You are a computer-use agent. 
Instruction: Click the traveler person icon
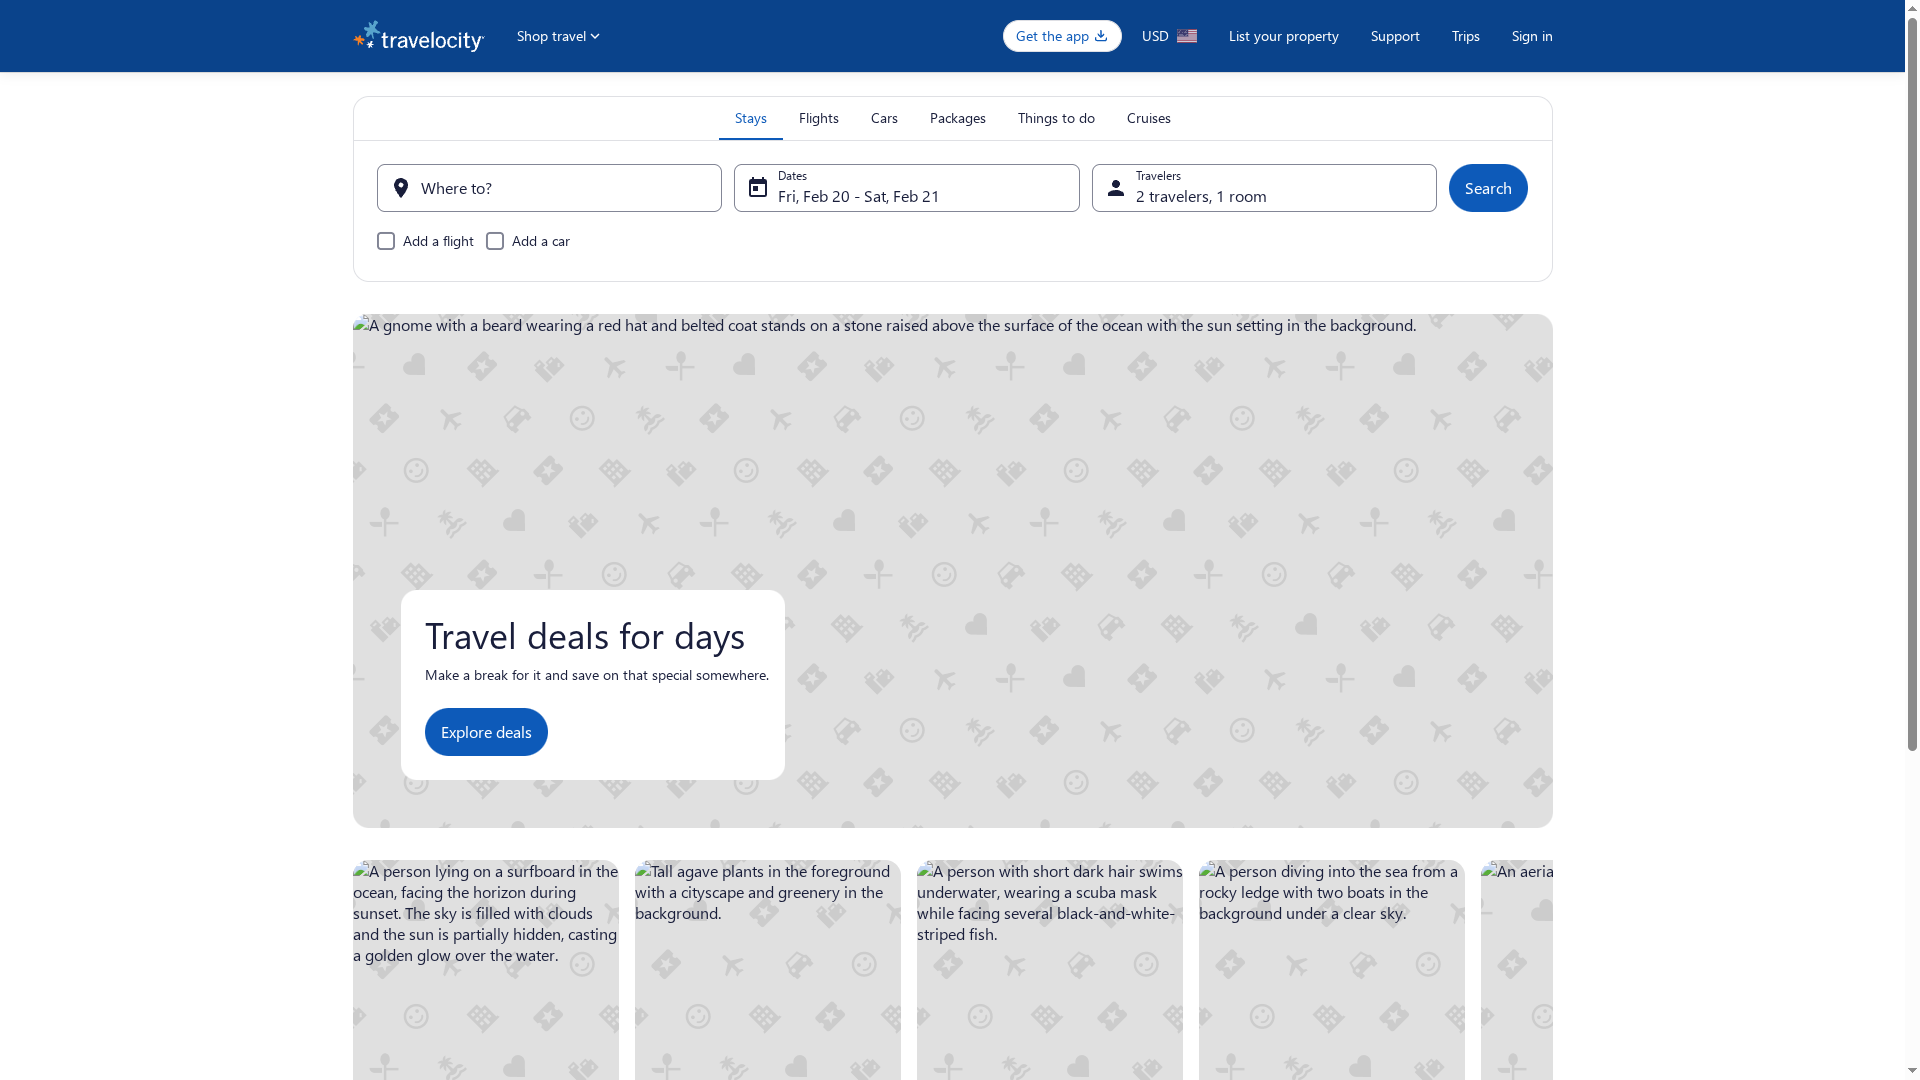[x=1116, y=187]
